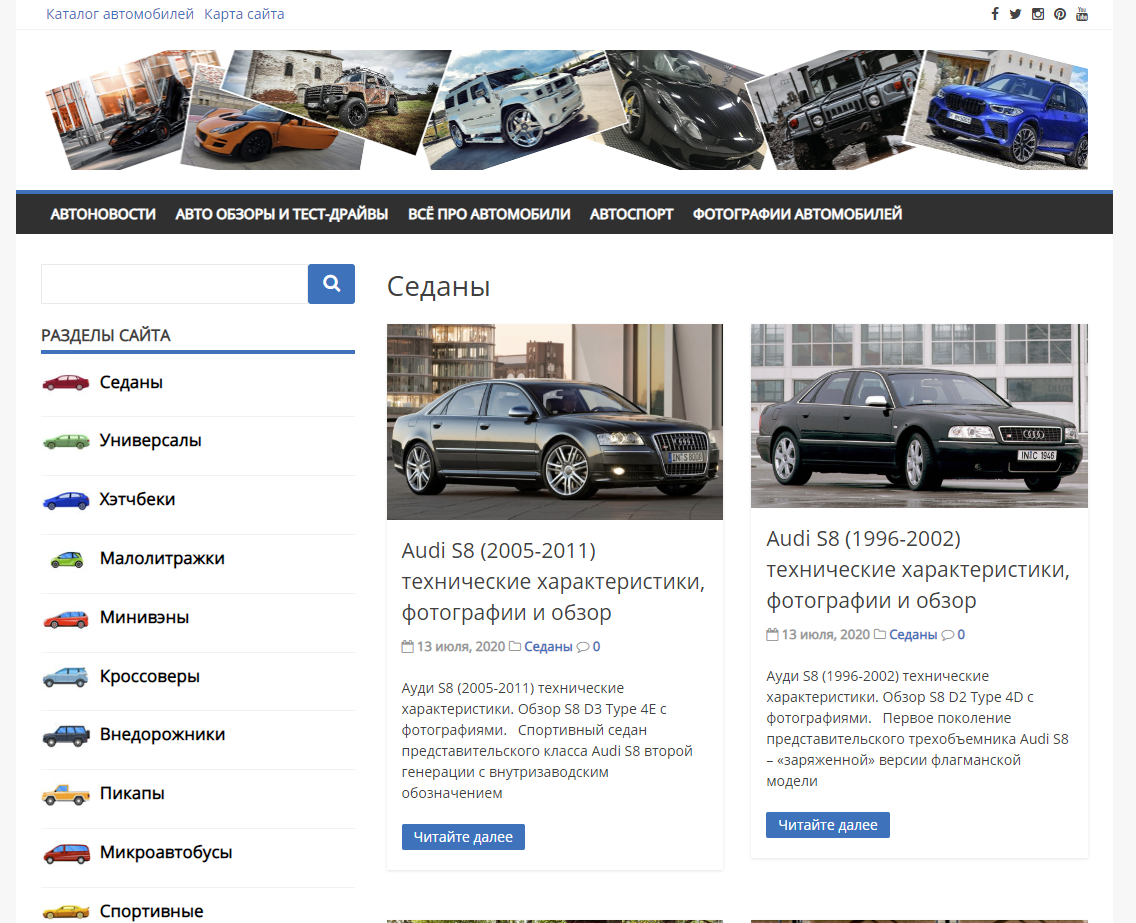This screenshot has height=923, width=1136.
Task: Open the Каталог автомобилей link
Action: point(120,14)
